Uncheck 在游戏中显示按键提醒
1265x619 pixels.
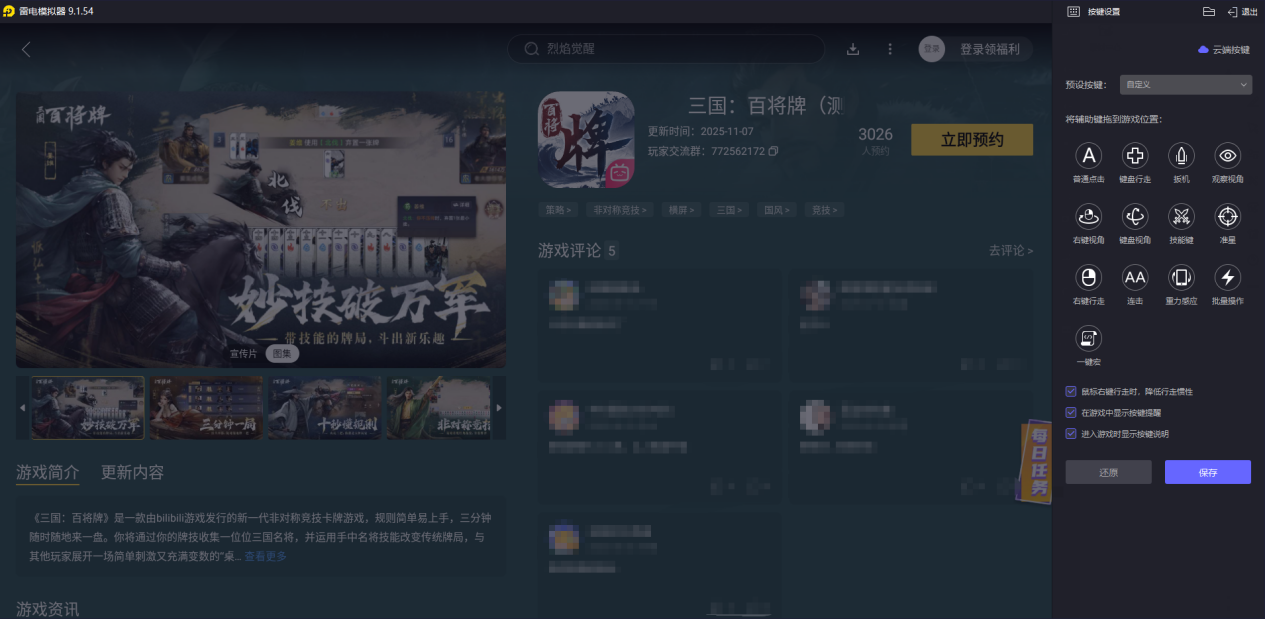click(1068, 412)
